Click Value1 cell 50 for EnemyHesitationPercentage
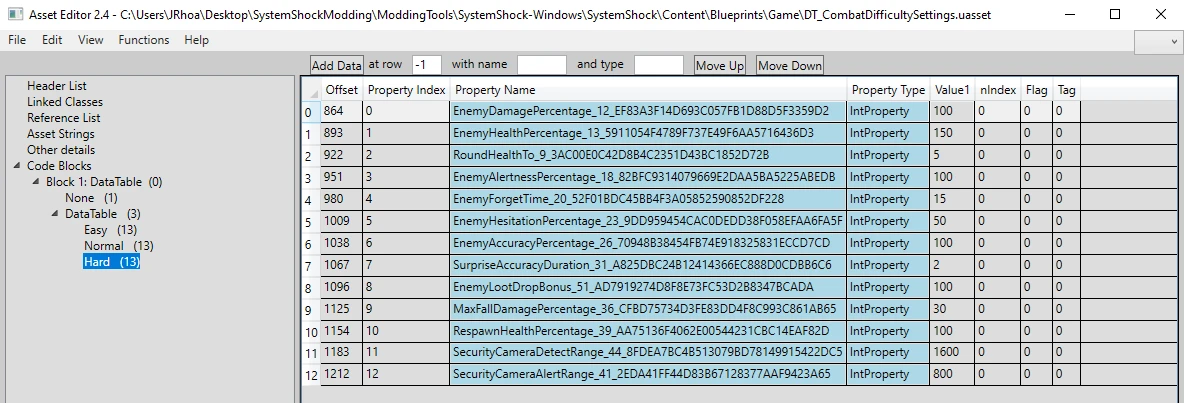Image resolution: width=1184 pixels, height=403 pixels. pyautogui.click(x=952, y=220)
